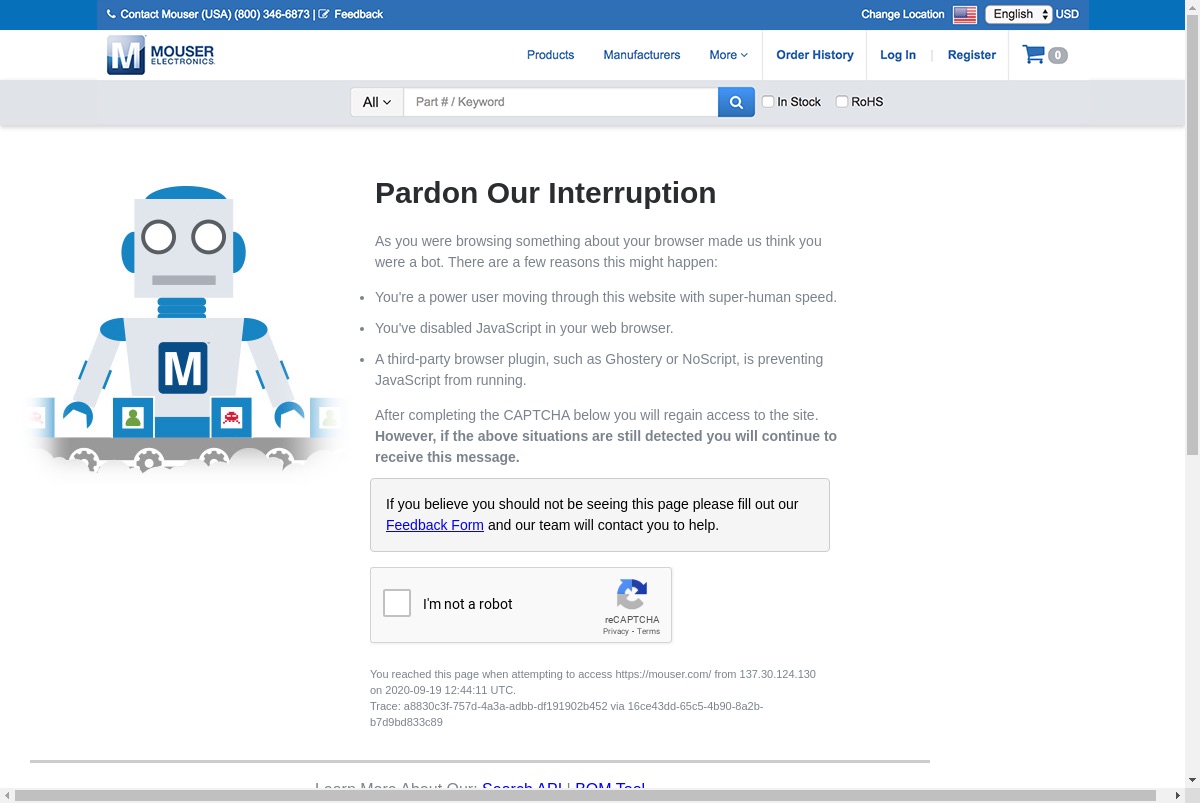Viewport: 1200px width, 803px height.
Task: Focus the Part # / Keyword search field
Action: 561,102
